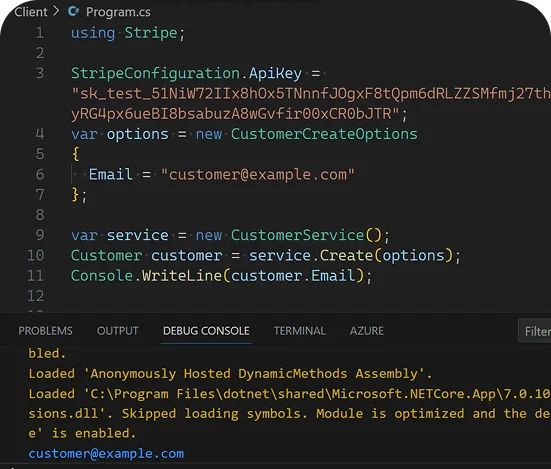Click the 'Skipped loading symbols' console line
The height and width of the screenshot is (469, 551).
[289, 414]
